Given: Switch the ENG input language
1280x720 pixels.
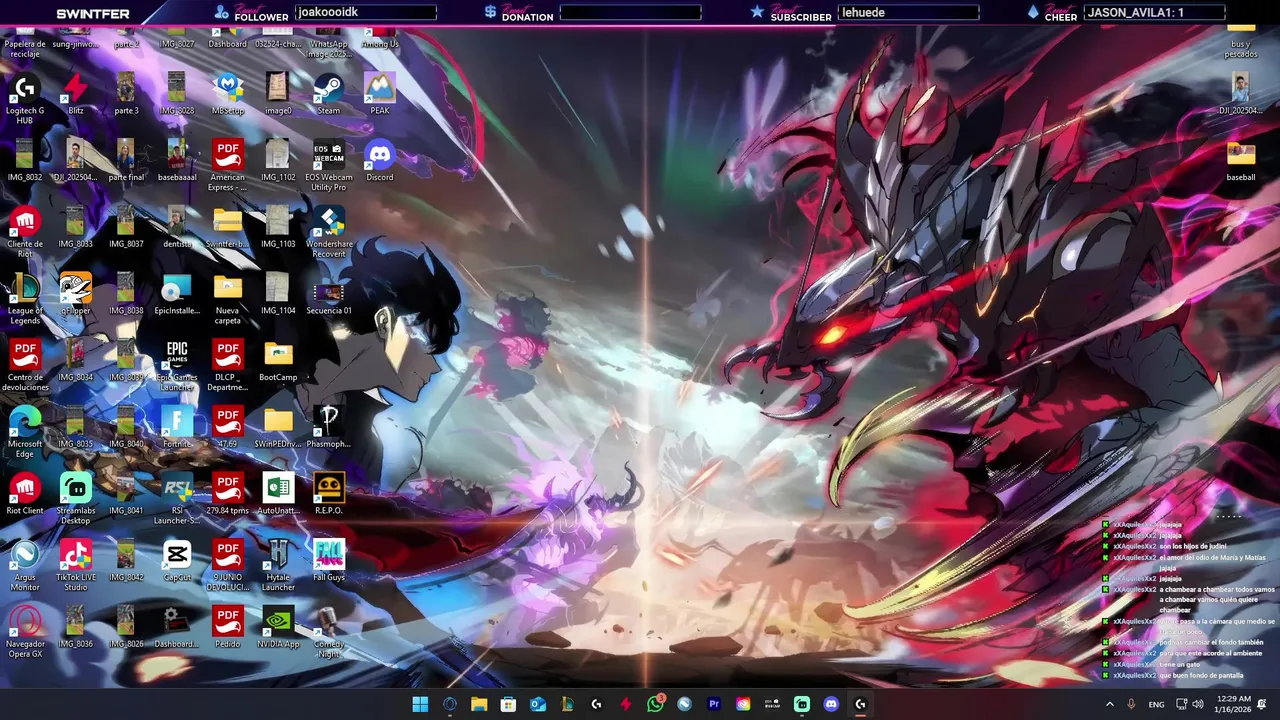Looking at the screenshot, I should coord(1156,704).
